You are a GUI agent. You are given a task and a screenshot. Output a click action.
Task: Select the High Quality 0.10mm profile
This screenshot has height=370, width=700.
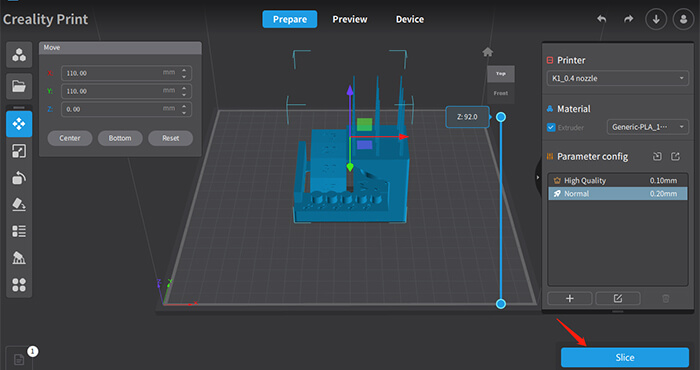tap(617, 180)
